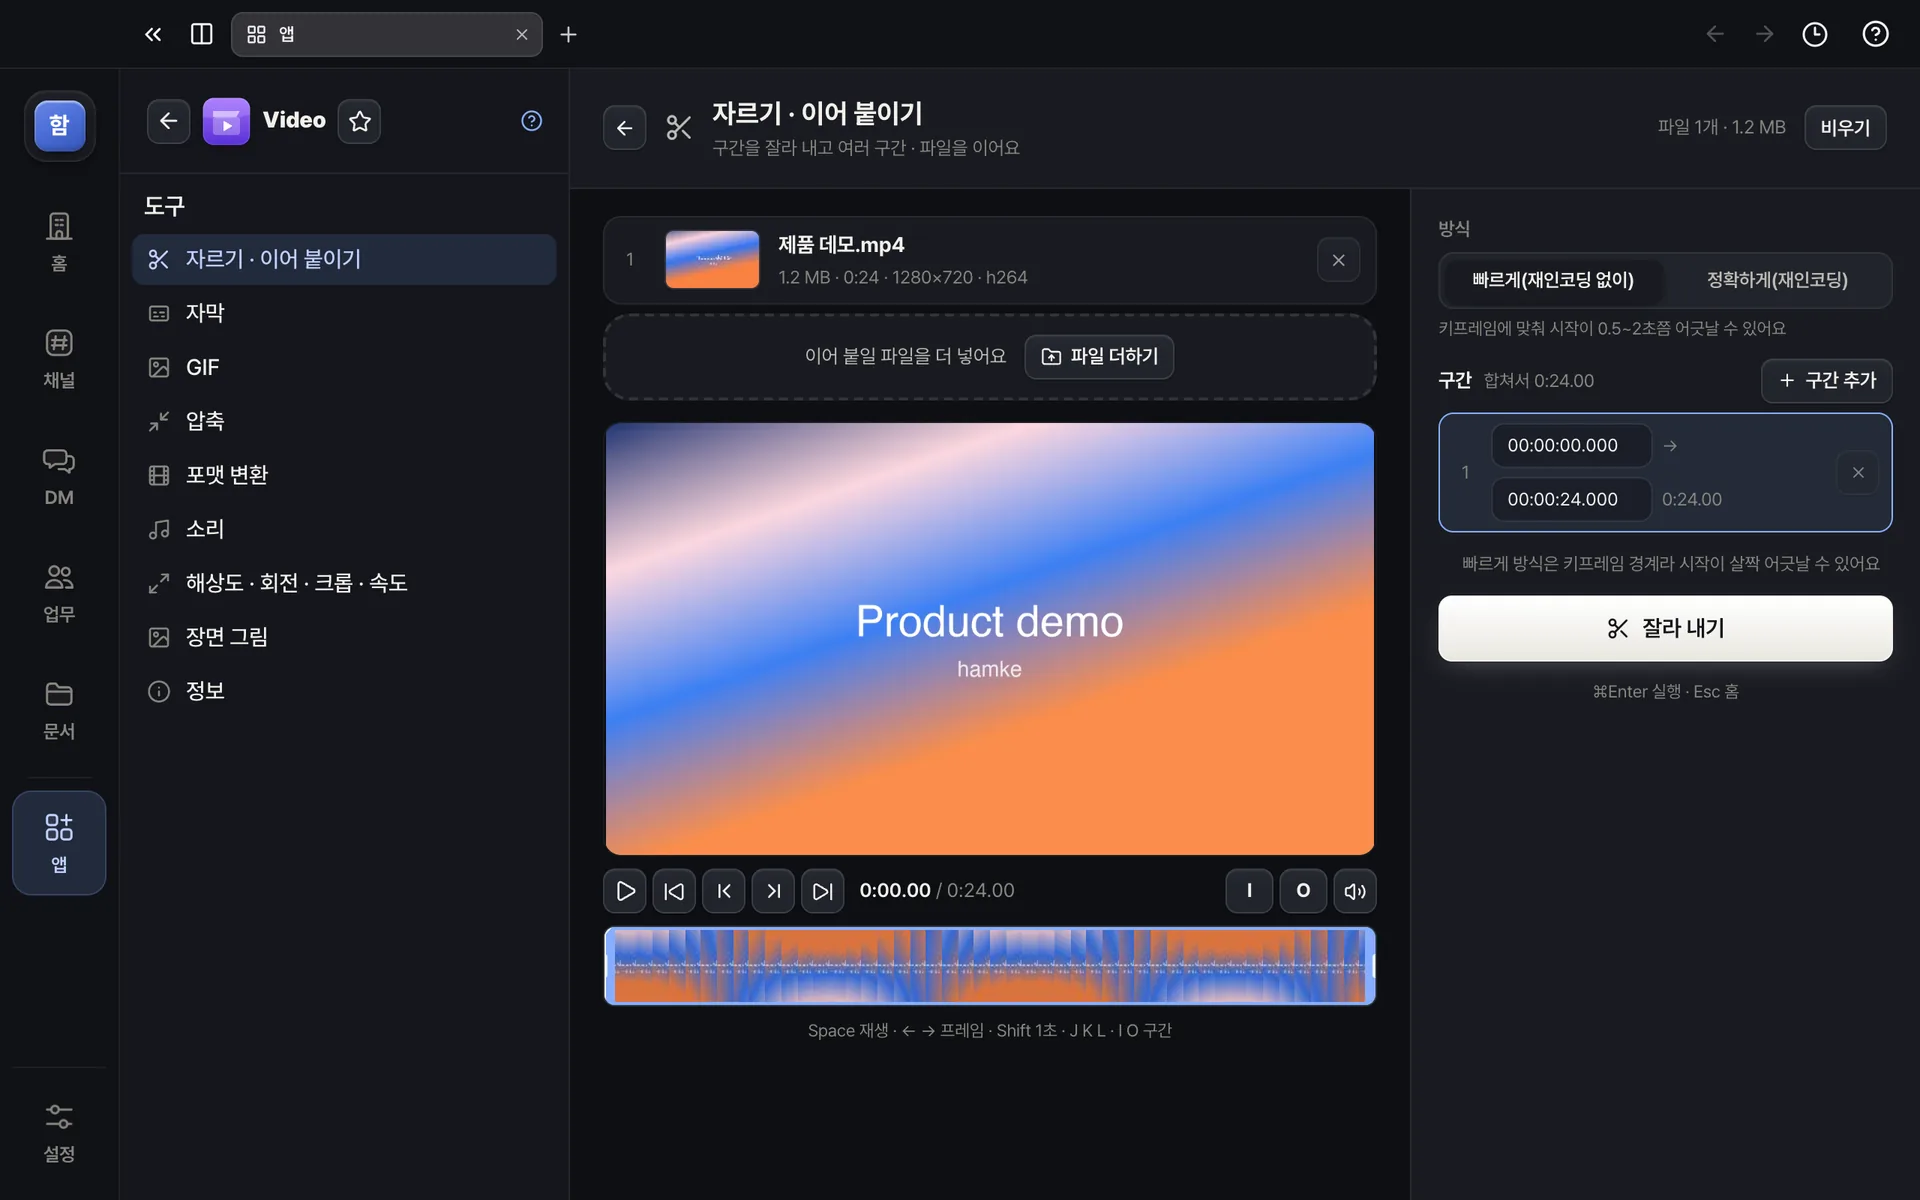This screenshot has width=1920, height=1200.
Task: Edit the start time 00:00:00.000 field
Action: pyautogui.click(x=1571, y=446)
